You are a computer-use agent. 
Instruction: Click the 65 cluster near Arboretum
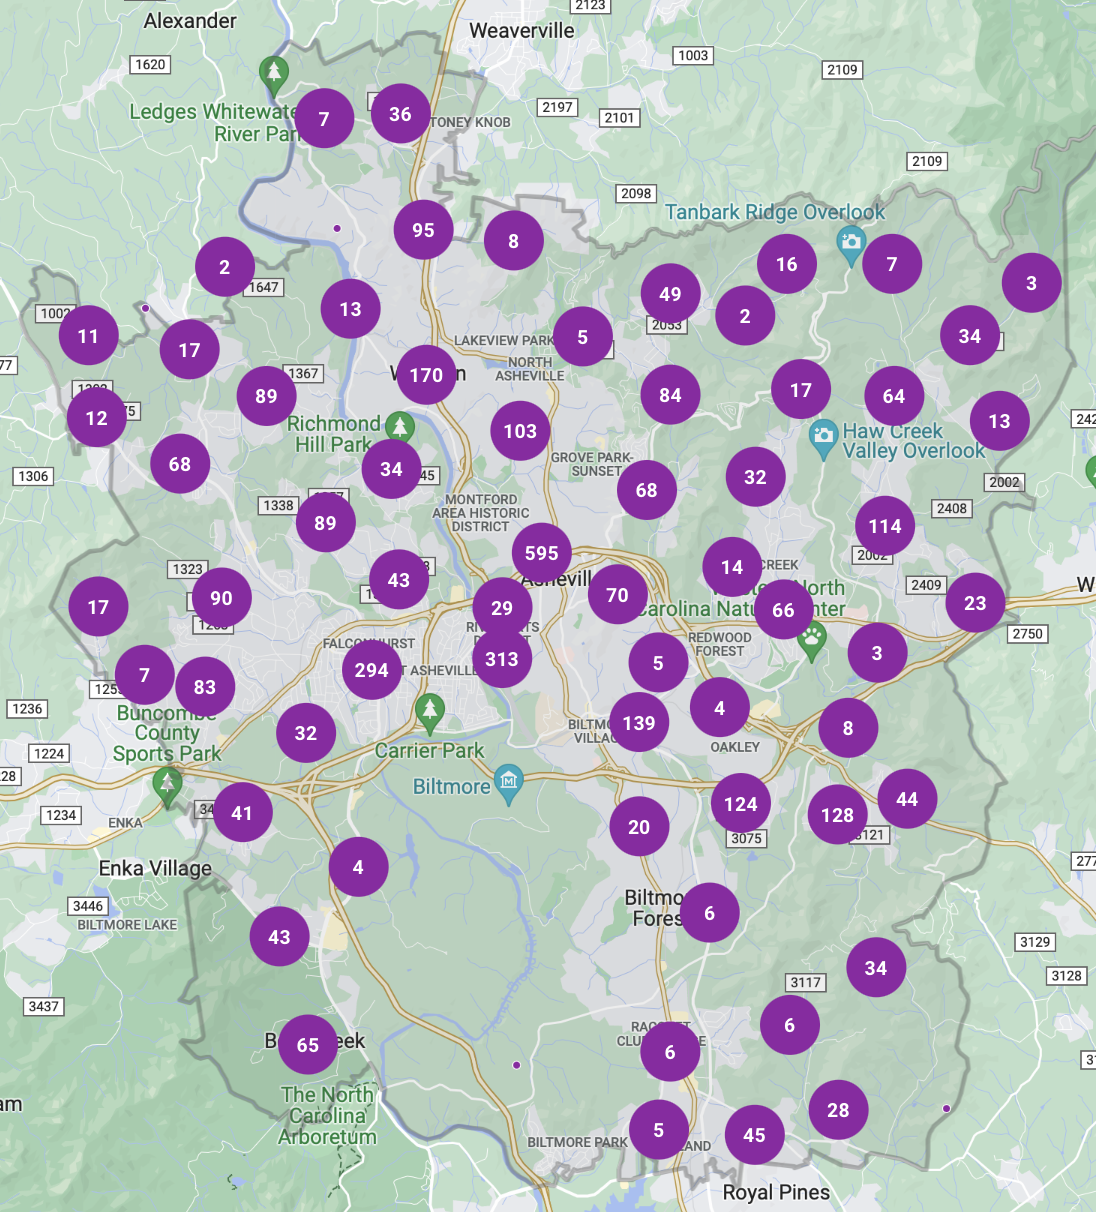point(308,1045)
